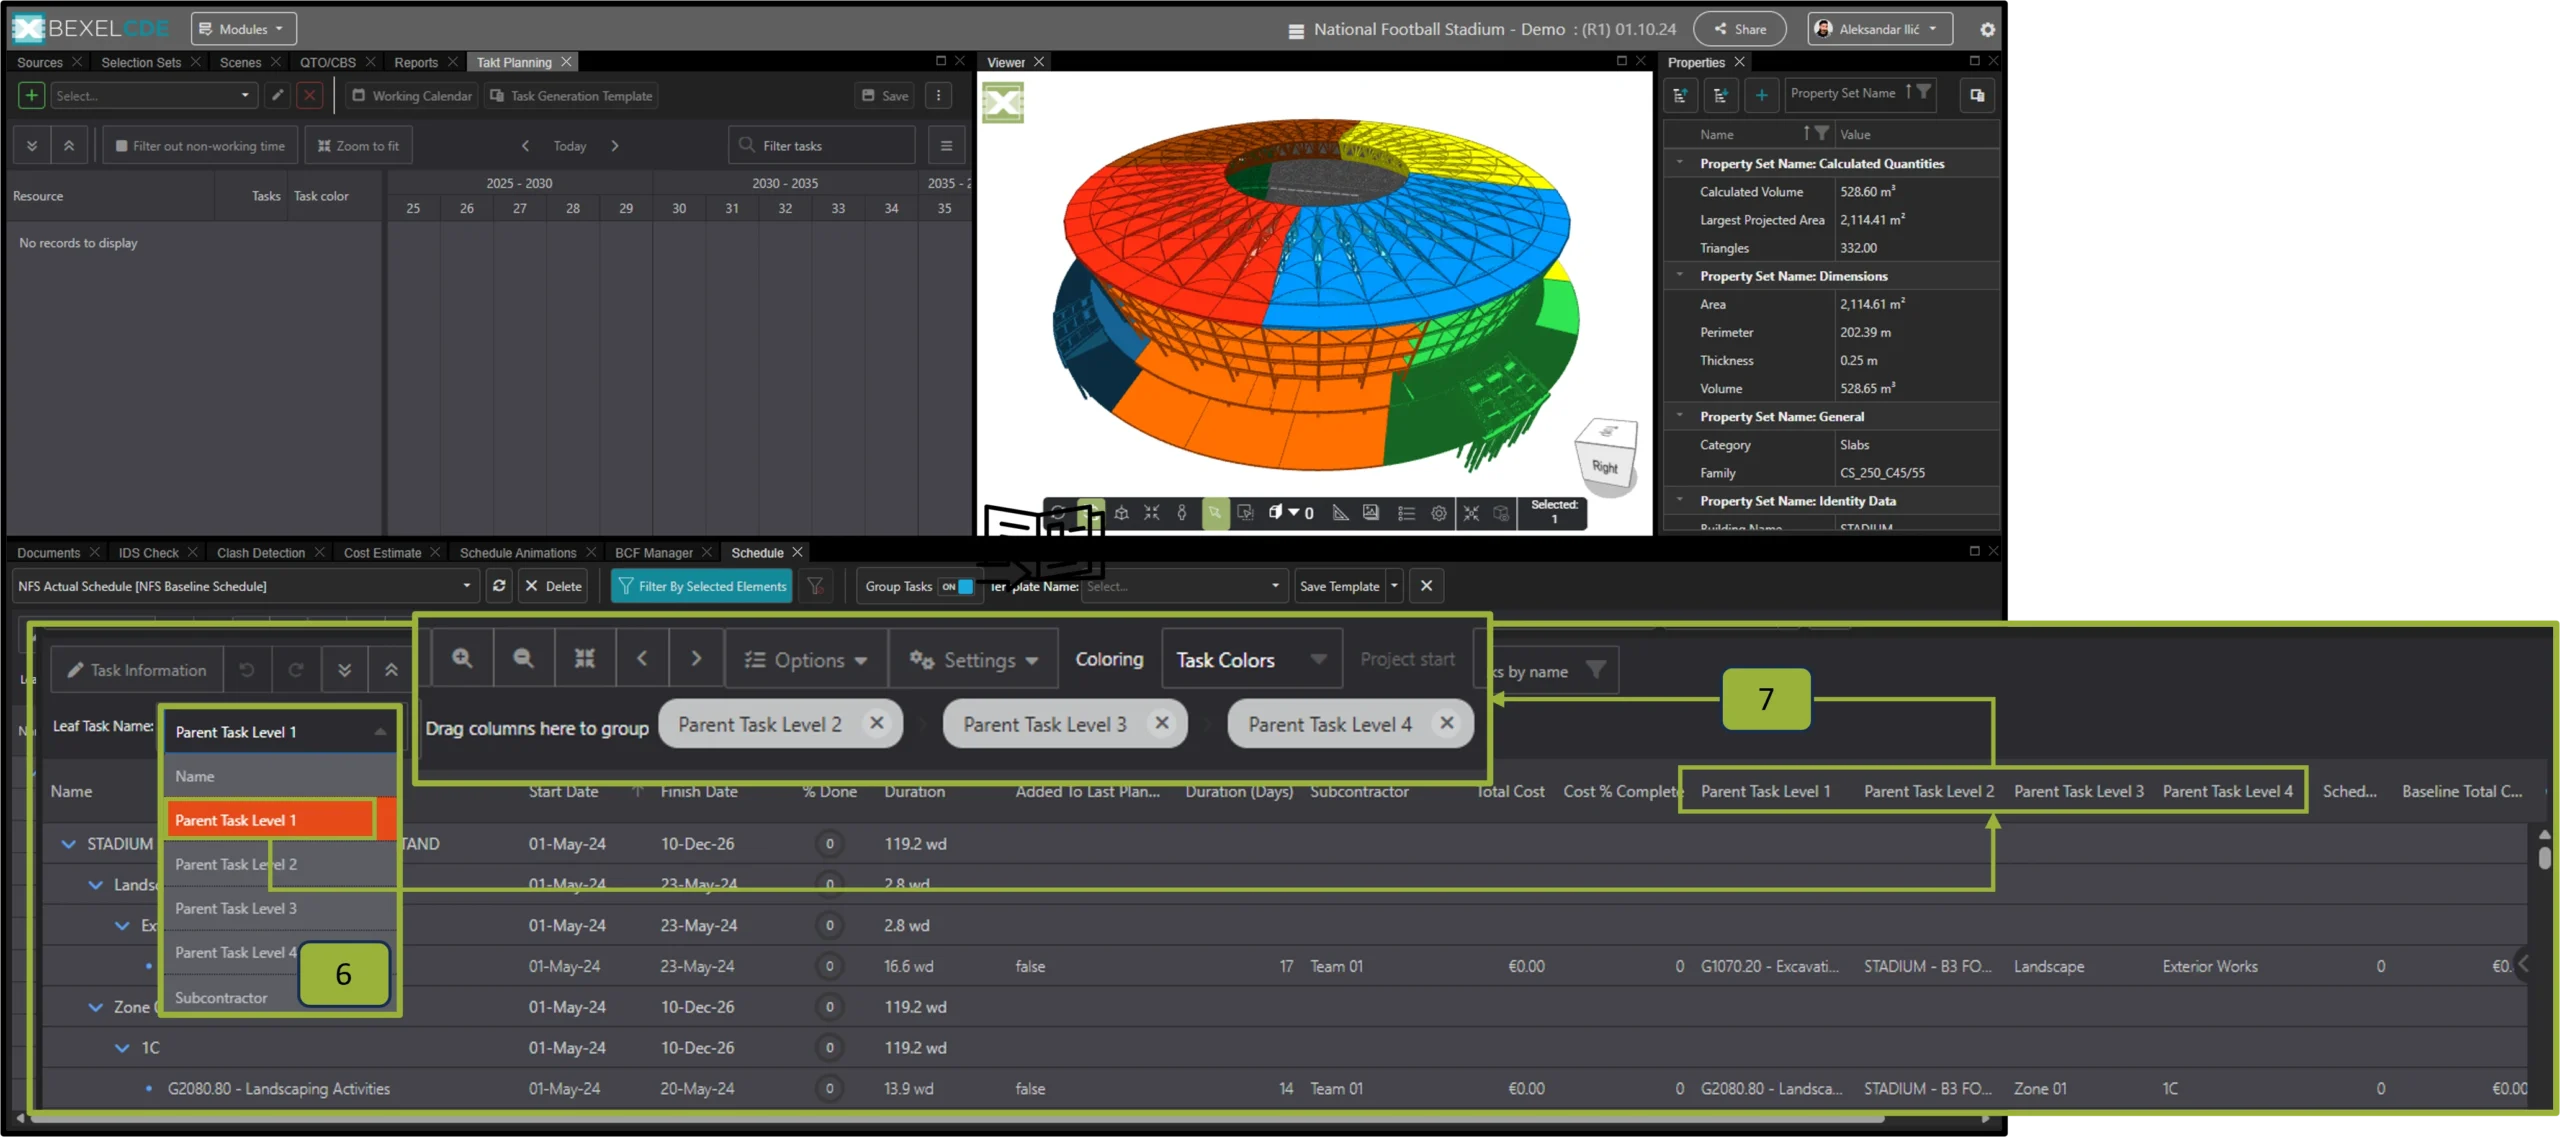Select Parent Task Level 2 in list

tap(236, 864)
